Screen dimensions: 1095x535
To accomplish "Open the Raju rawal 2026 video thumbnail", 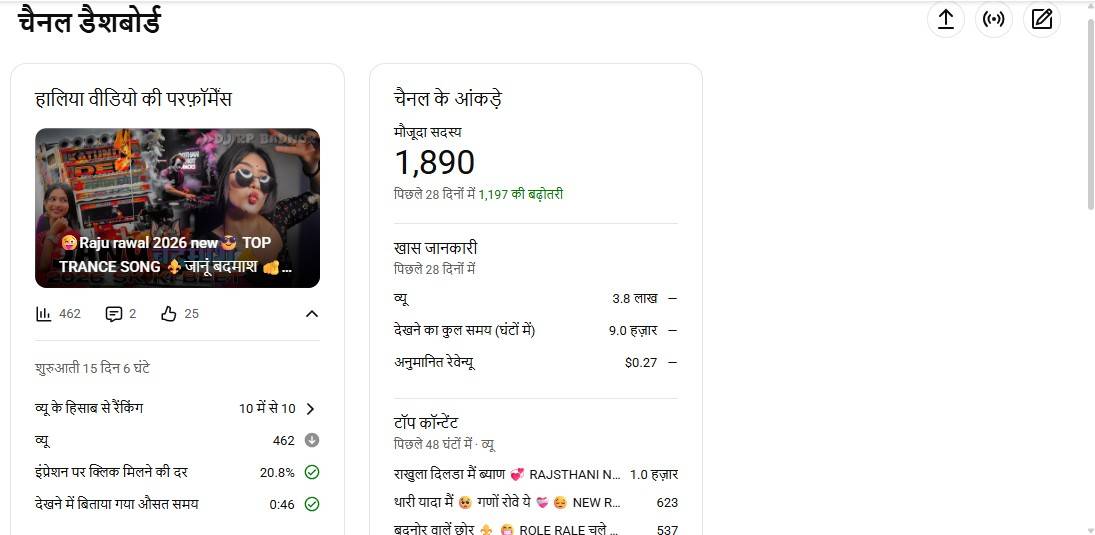I will coord(177,208).
